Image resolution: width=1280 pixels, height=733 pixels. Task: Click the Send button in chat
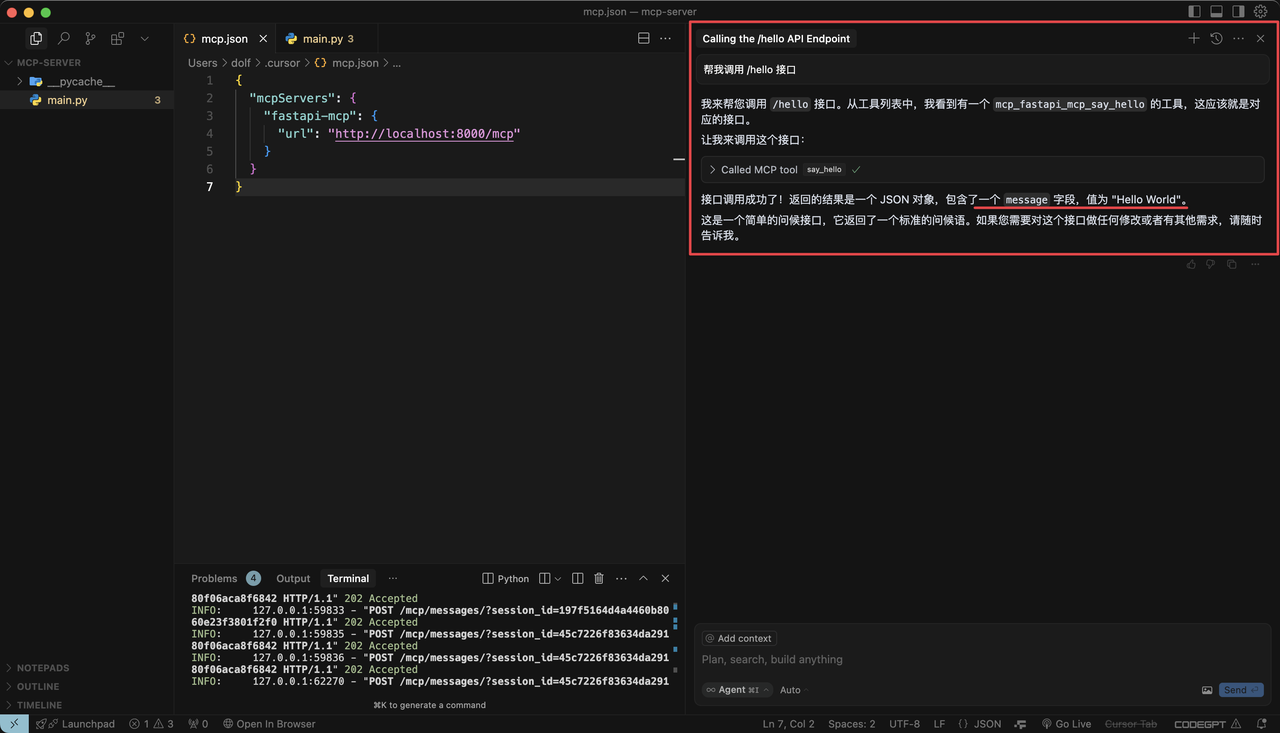[1240, 690]
